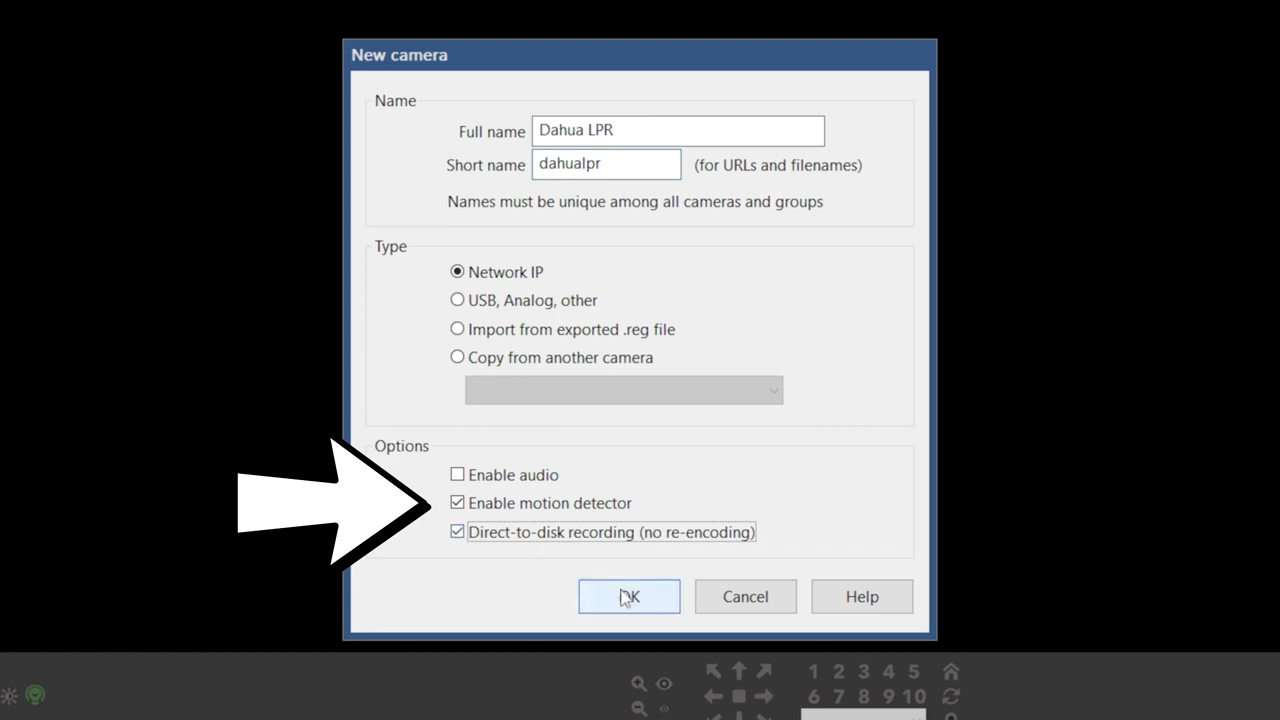Select PTZ preset 10

pyautogui.click(x=914, y=697)
